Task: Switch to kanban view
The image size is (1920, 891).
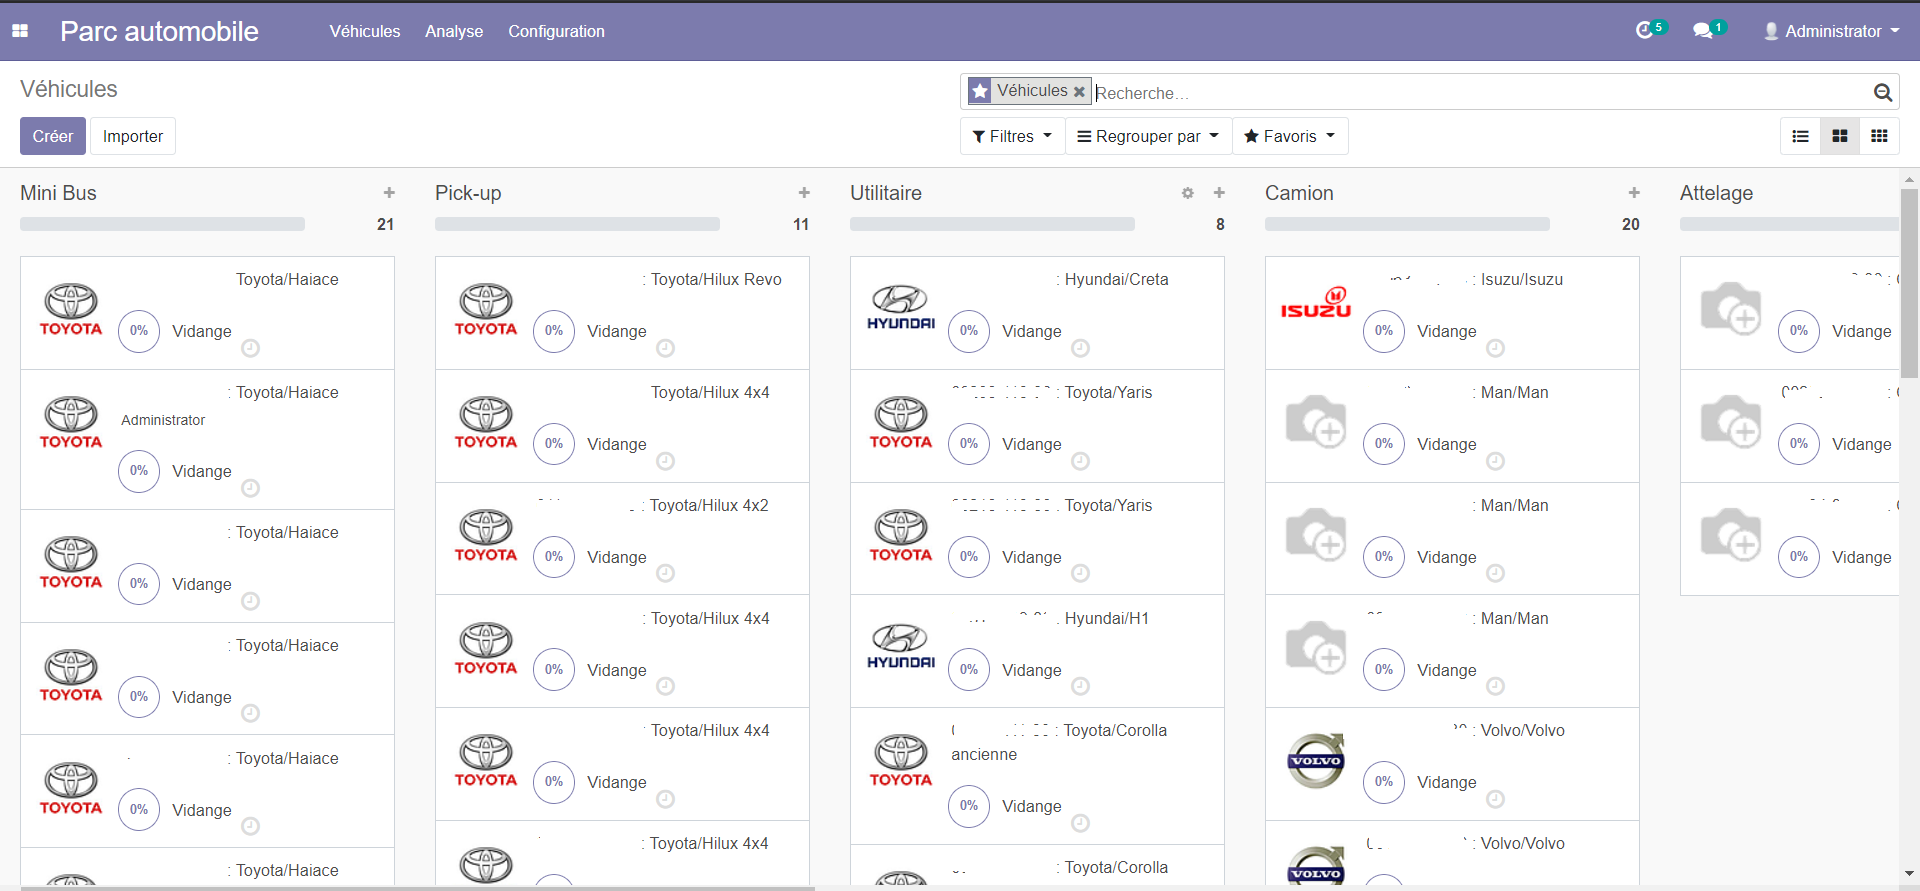Action: click(1839, 136)
